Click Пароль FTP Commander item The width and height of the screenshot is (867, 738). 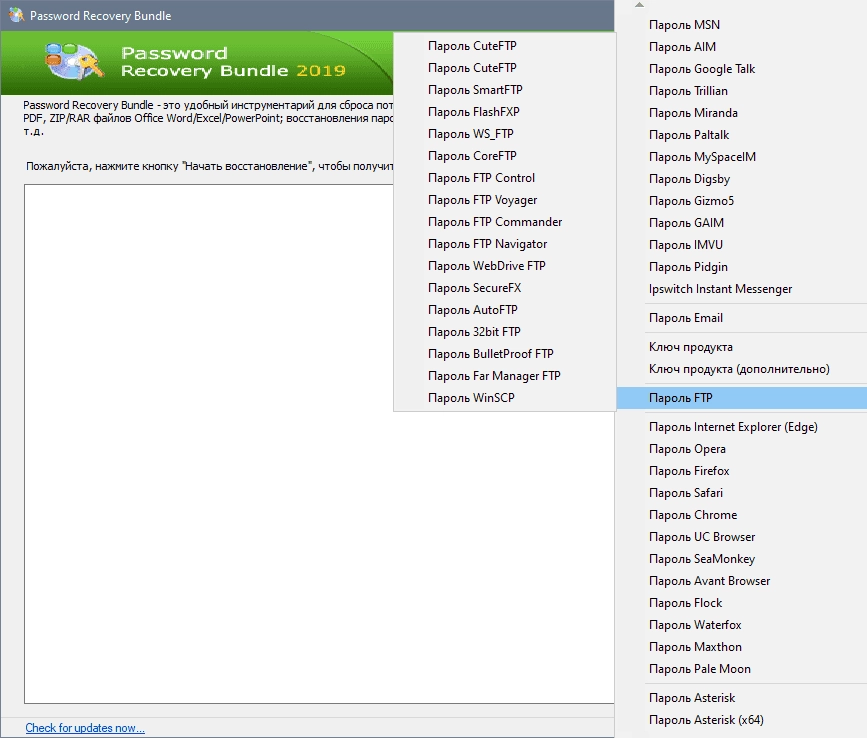505,222
